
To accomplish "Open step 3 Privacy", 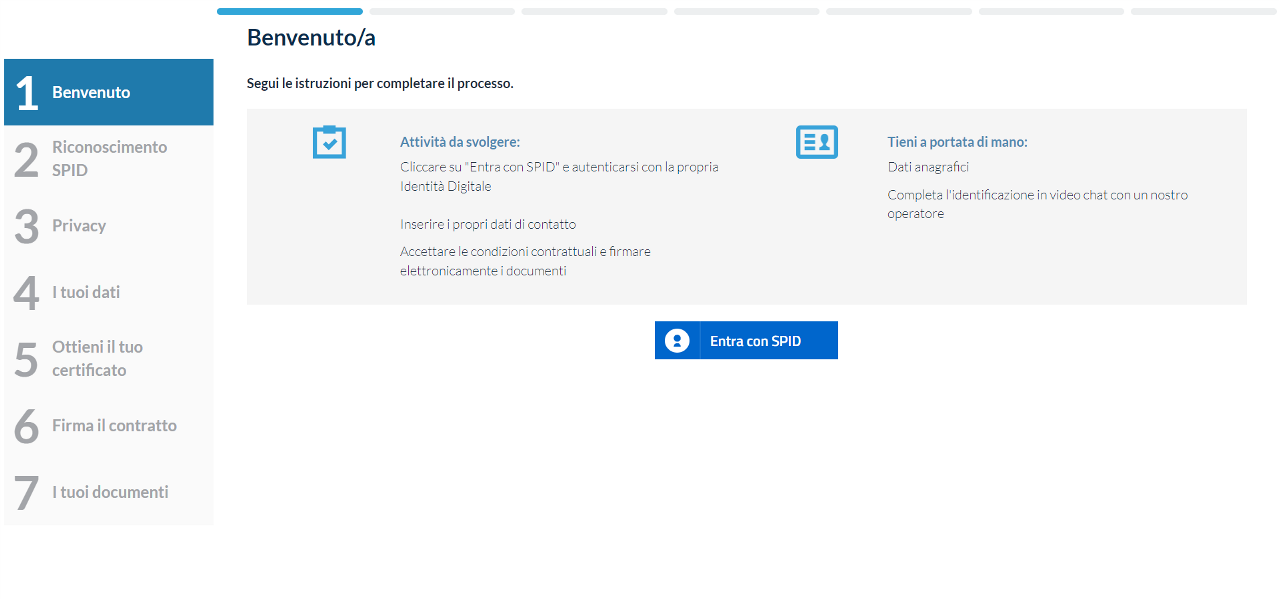I will (x=108, y=226).
